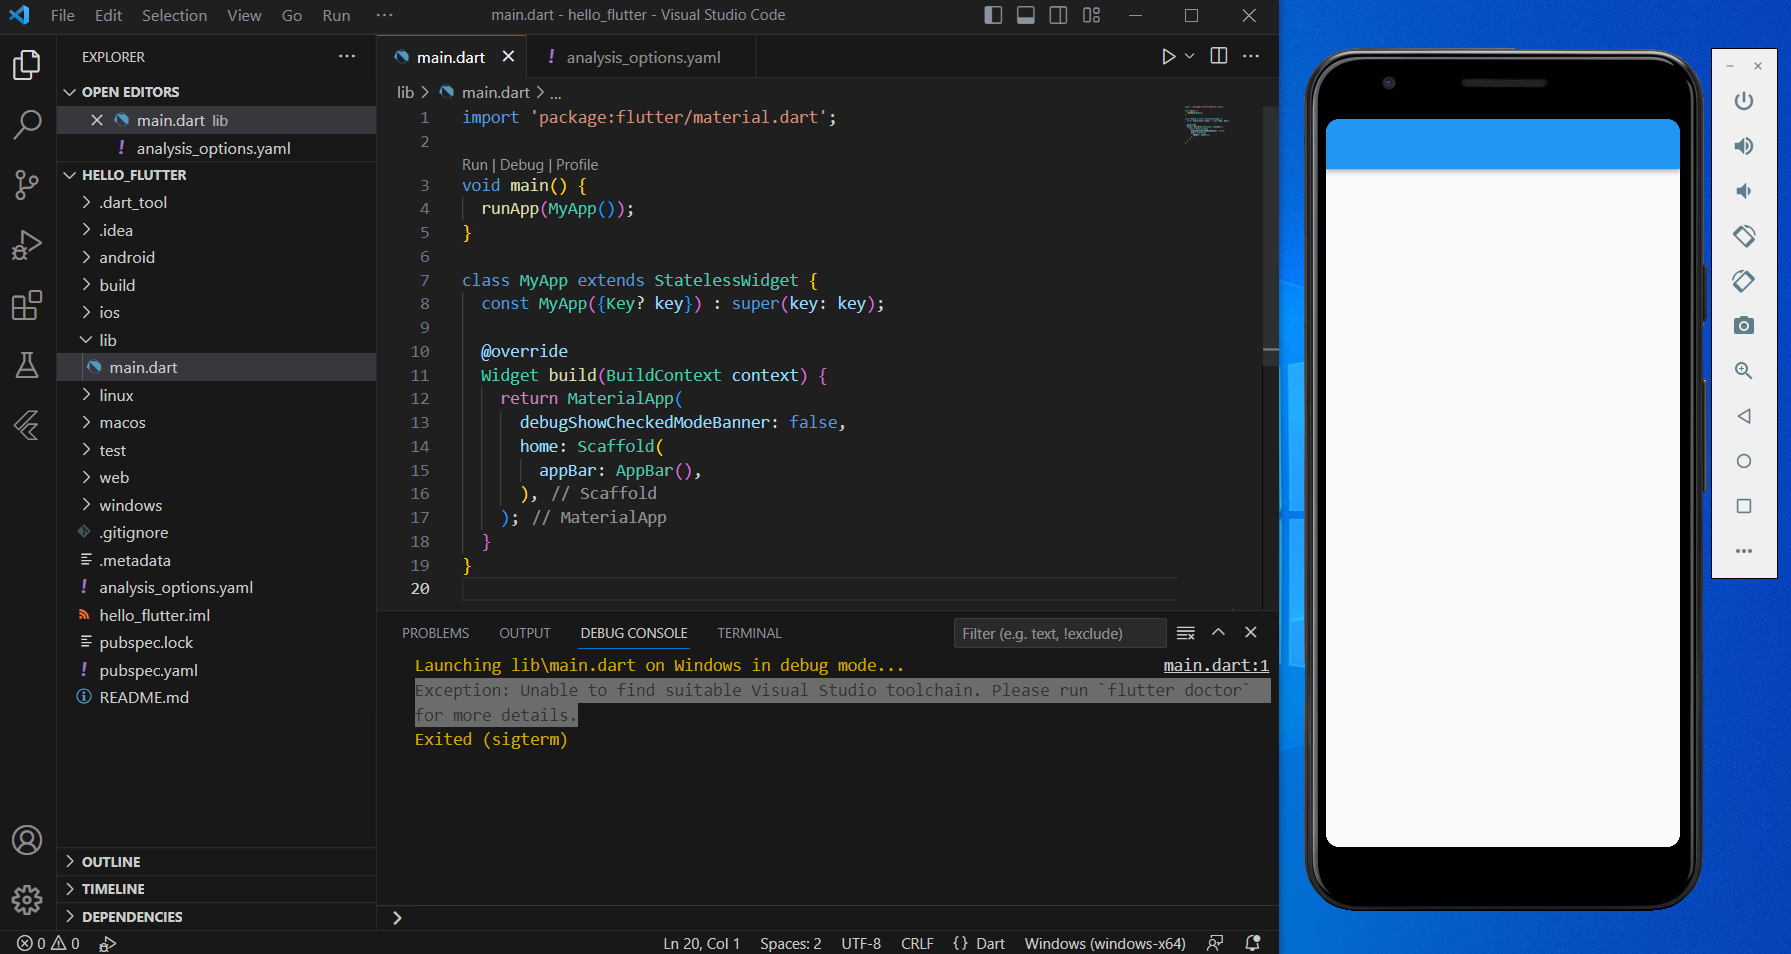1791x954 pixels.
Task: Tap emulator Back triangle button
Action: [1744, 416]
